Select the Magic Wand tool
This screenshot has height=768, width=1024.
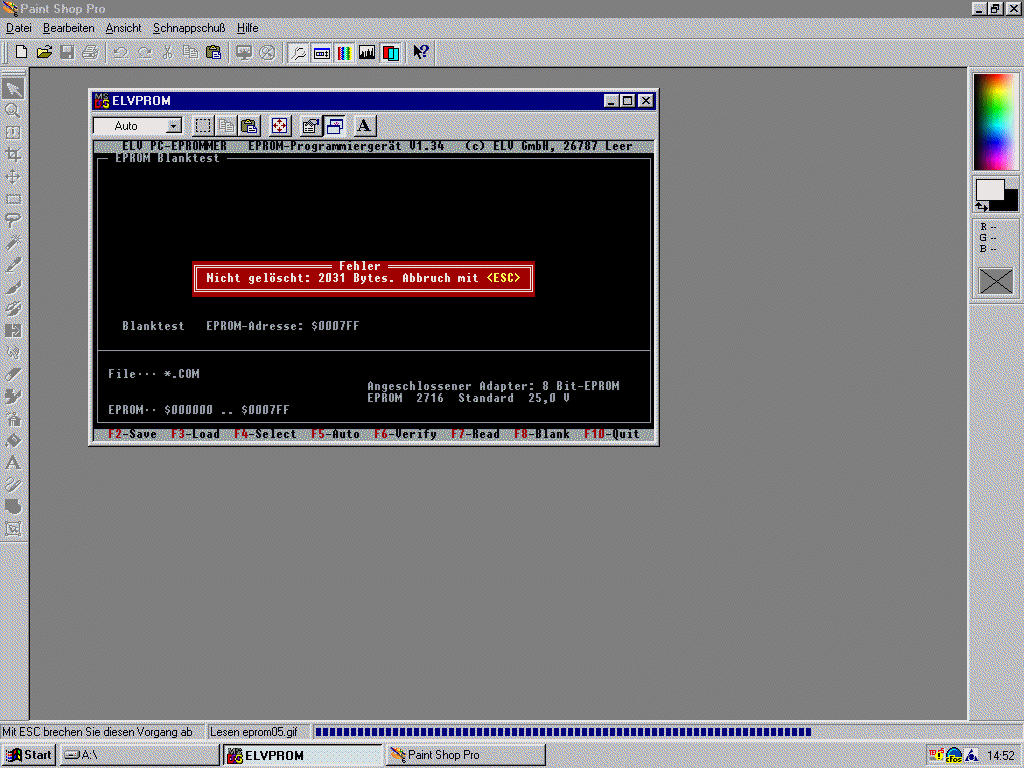[x=13, y=243]
